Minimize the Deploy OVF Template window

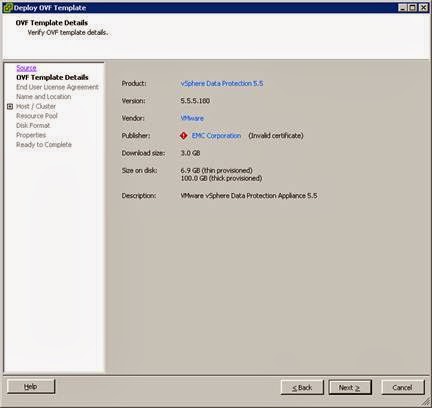point(403,7)
